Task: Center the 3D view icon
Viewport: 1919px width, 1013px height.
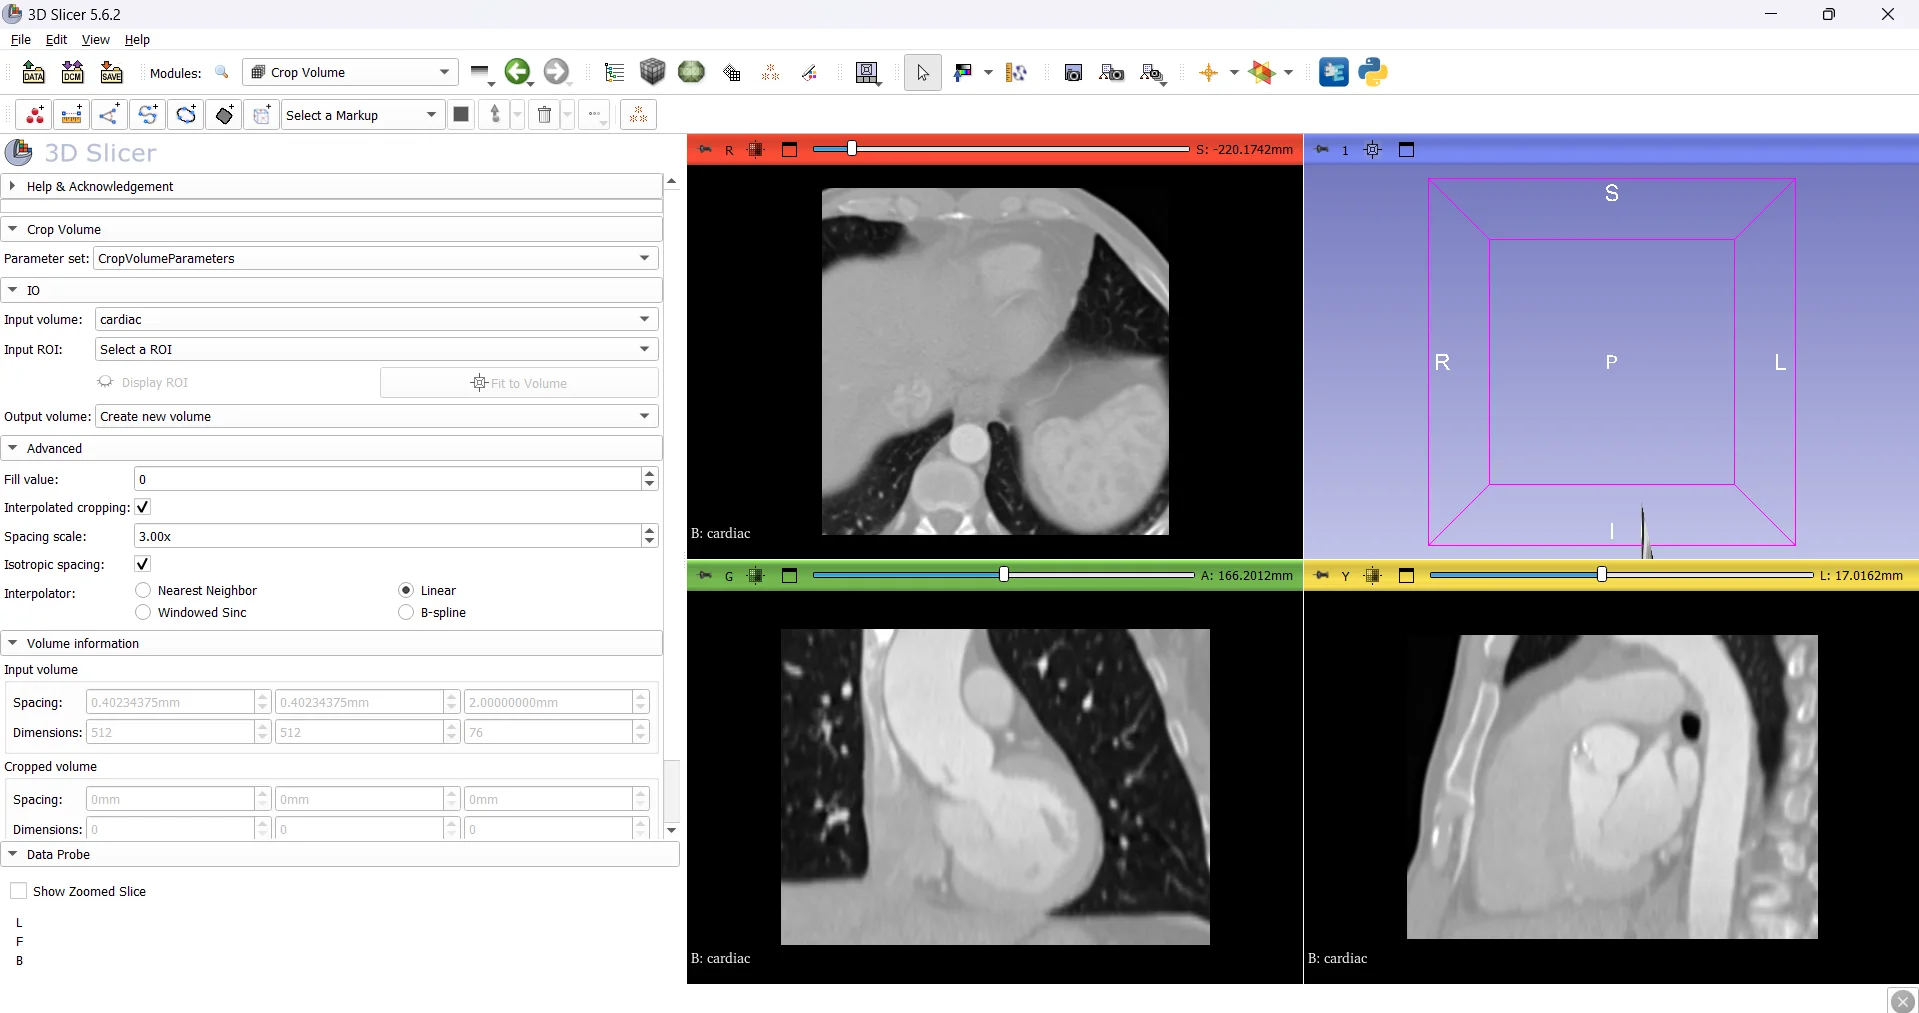Action: (x=1372, y=150)
